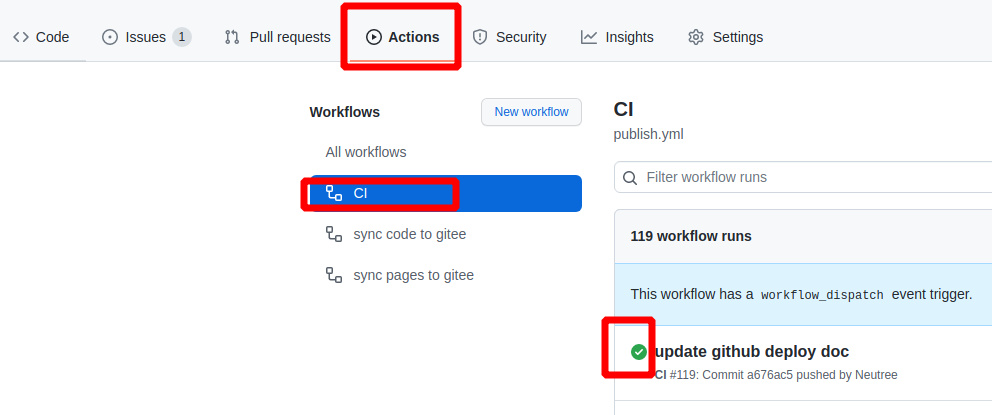This screenshot has height=415, width=992.
Task: Click the Issues circle icon
Action: (x=110, y=37)
